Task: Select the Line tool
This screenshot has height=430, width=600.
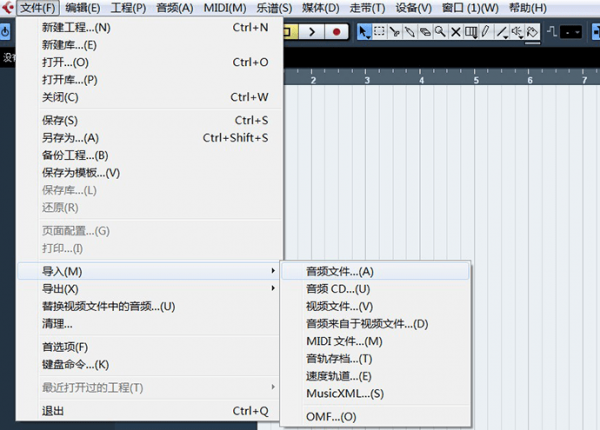Action: (x=502, y=32)
